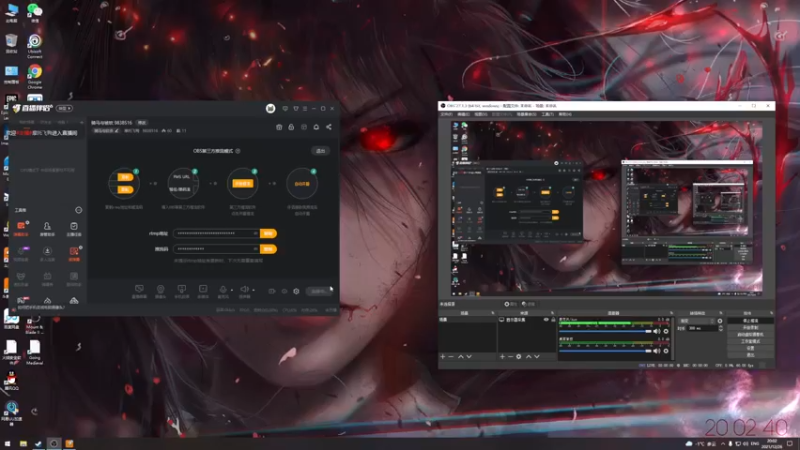Click share icon in room header
This screenshot has height=450, width=800.
pyautogui.click(x=329, y=127)
